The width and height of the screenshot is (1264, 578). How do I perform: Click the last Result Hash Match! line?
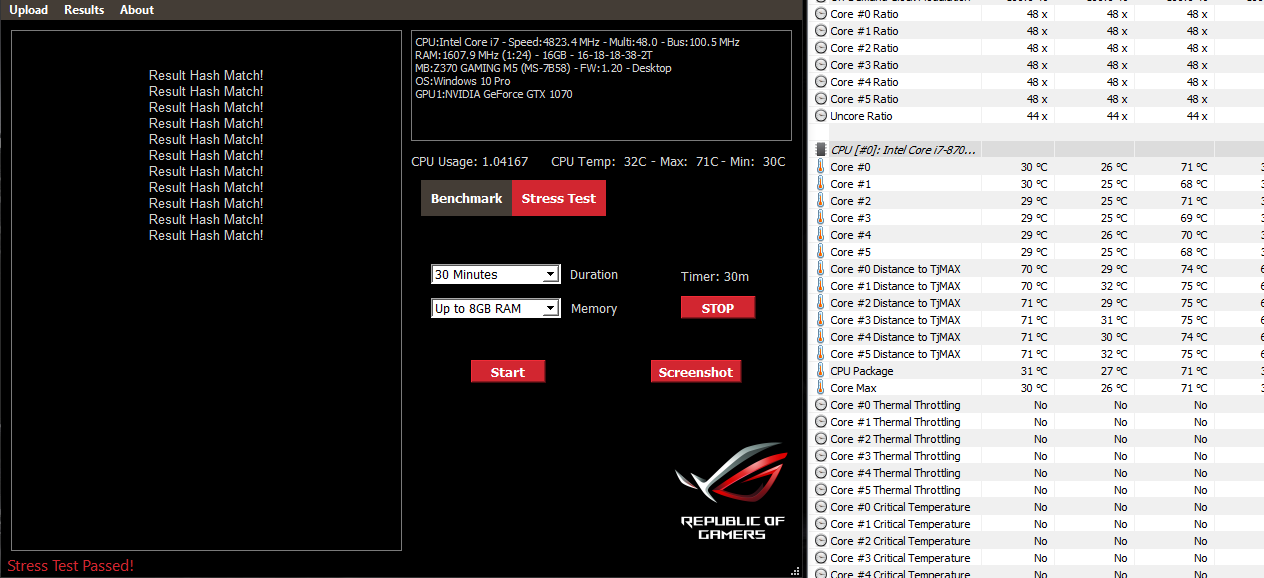206,235
